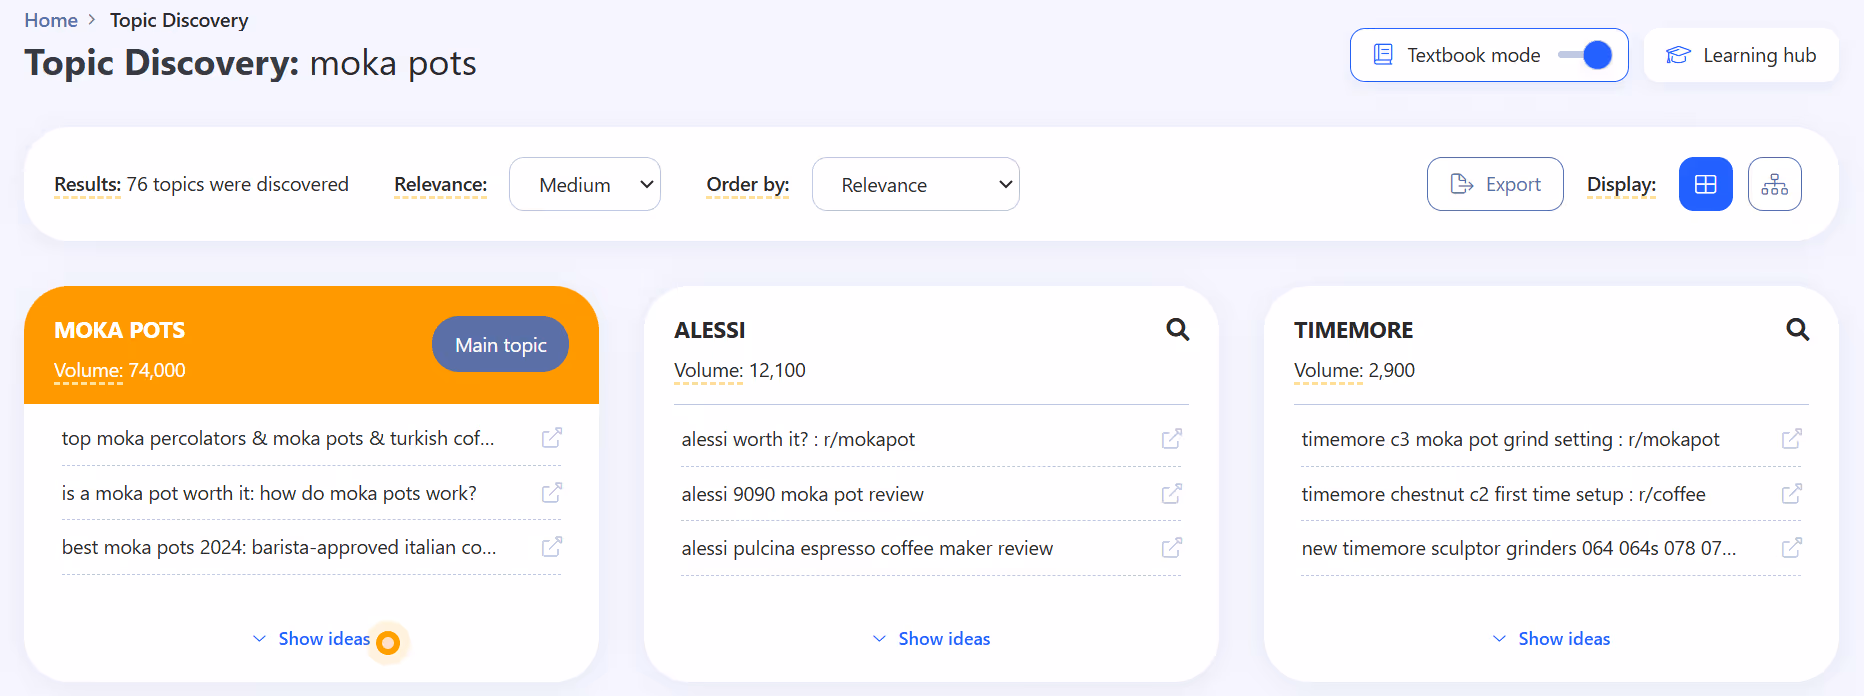Viewport: 1864px width, 696px height.
Task: Click the TIMEMORE card title
Action: click(1353, 330)
